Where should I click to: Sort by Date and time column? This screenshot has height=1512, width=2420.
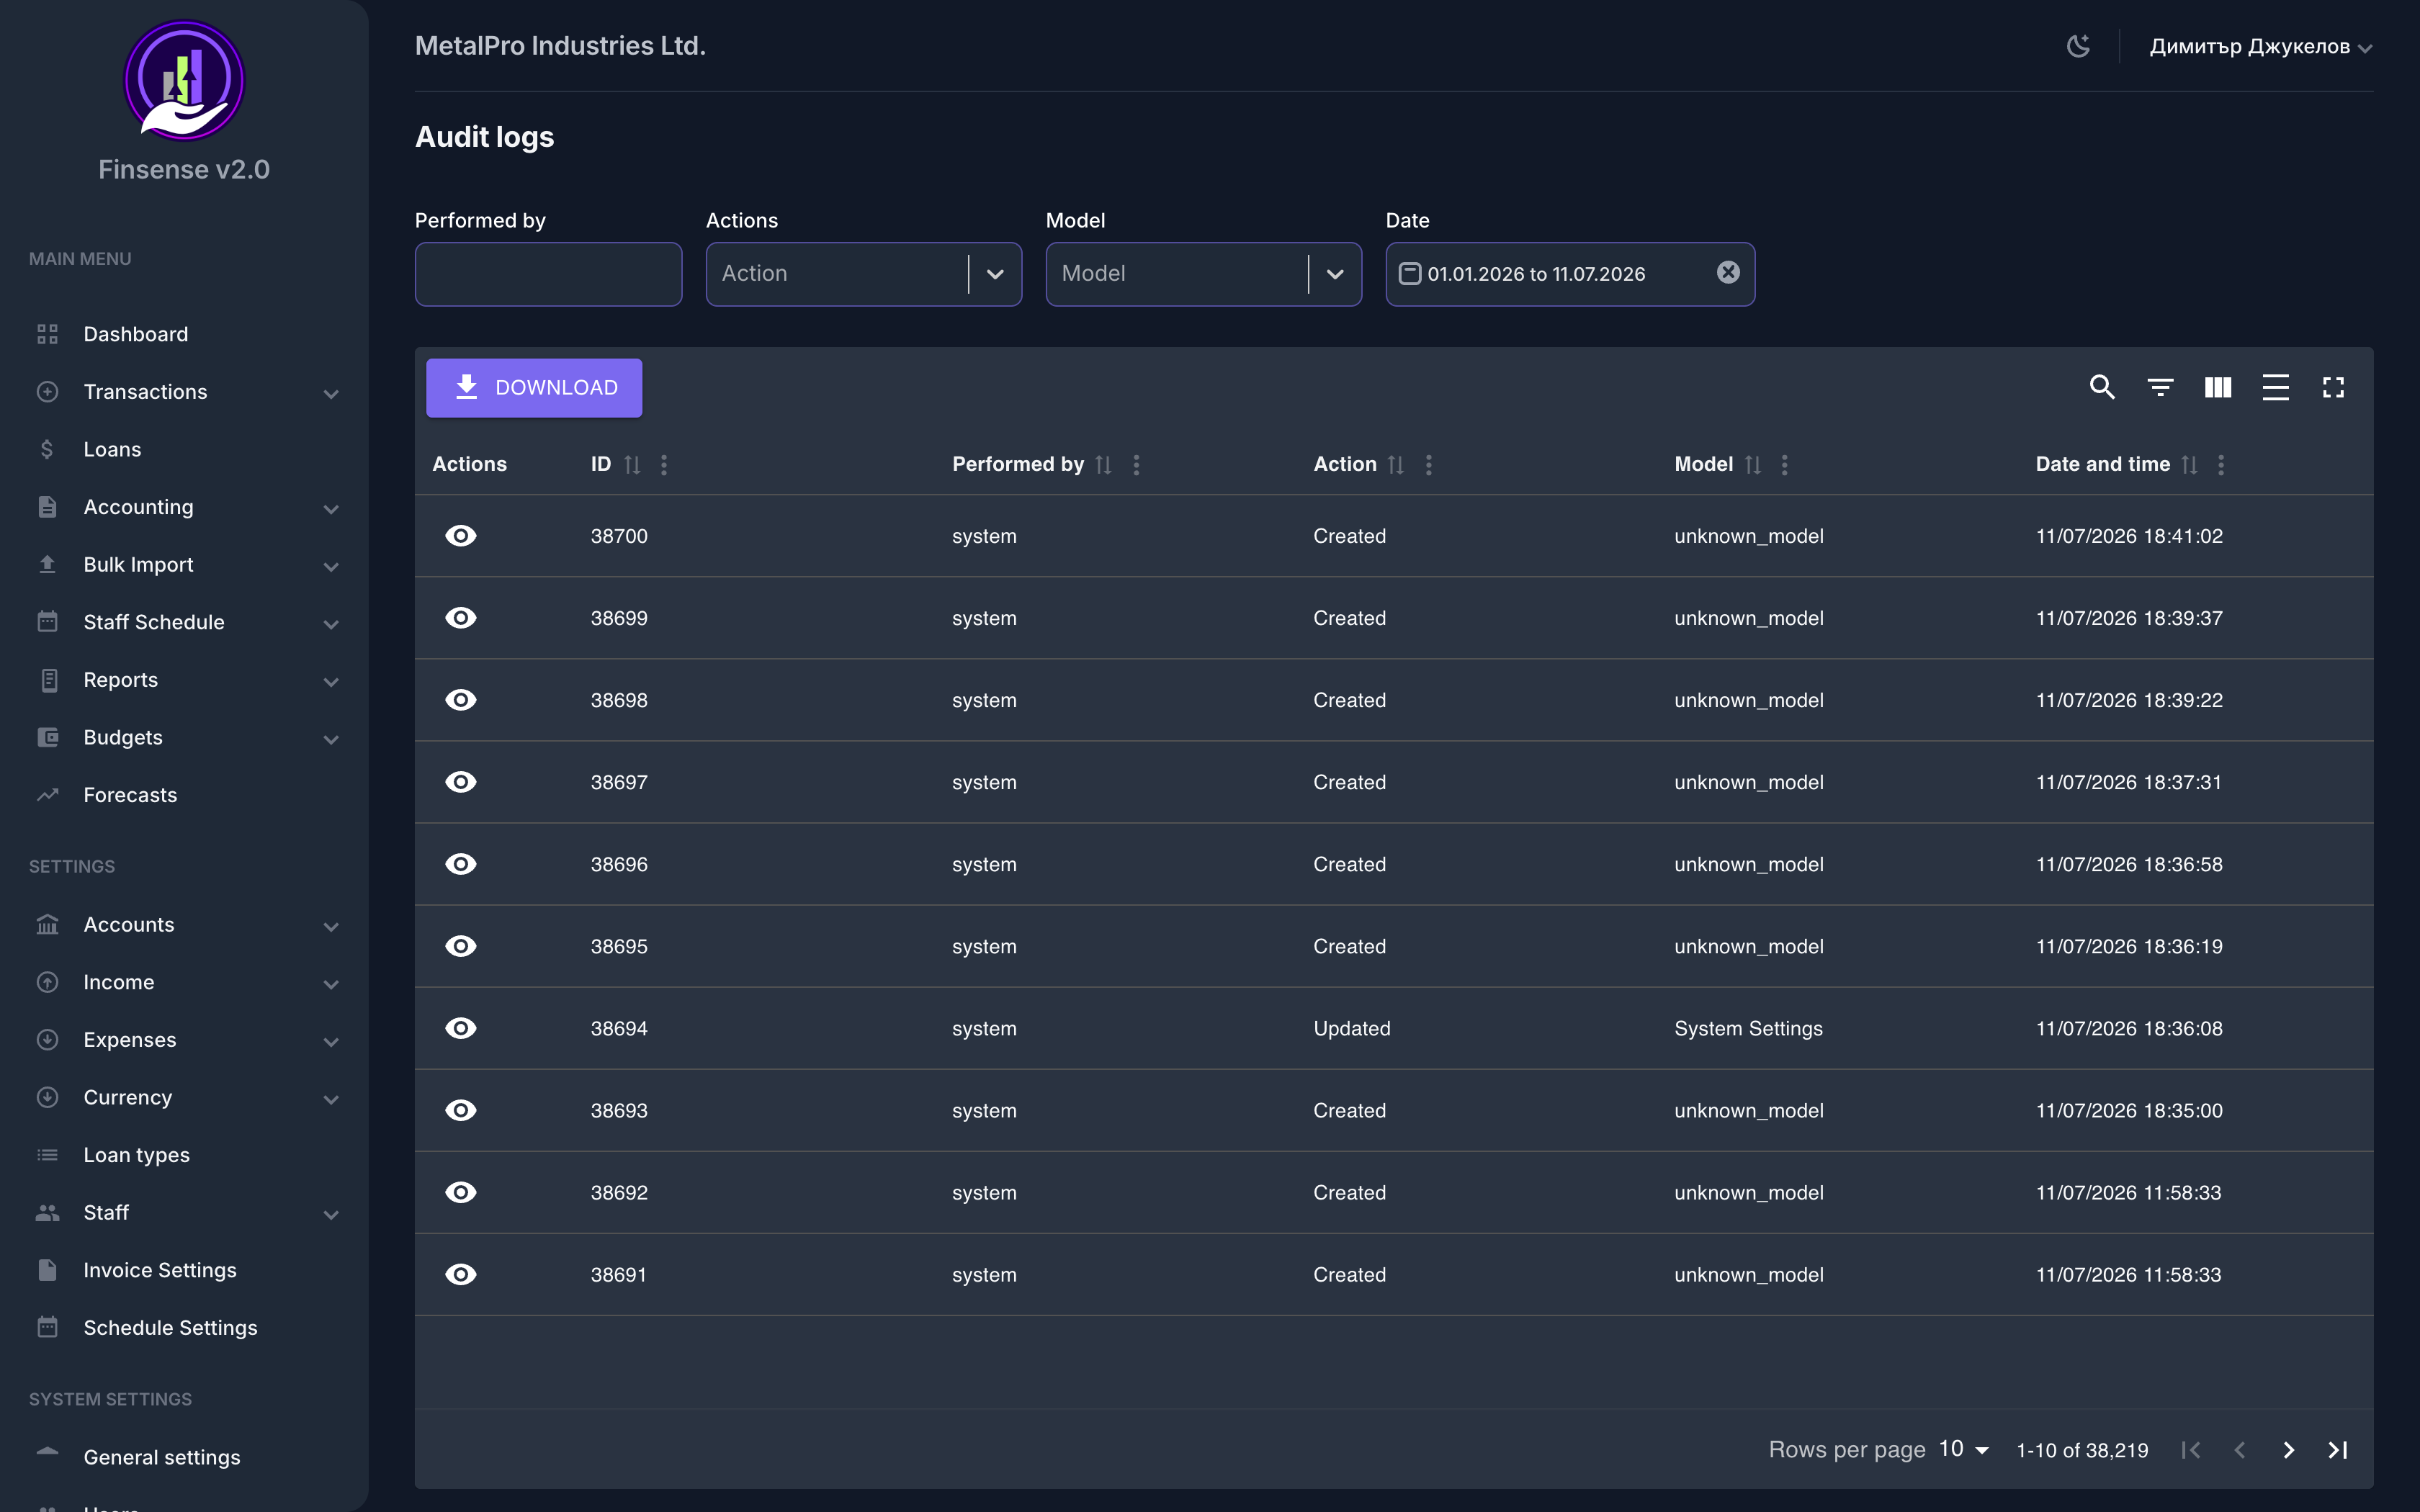(2189, 464)
